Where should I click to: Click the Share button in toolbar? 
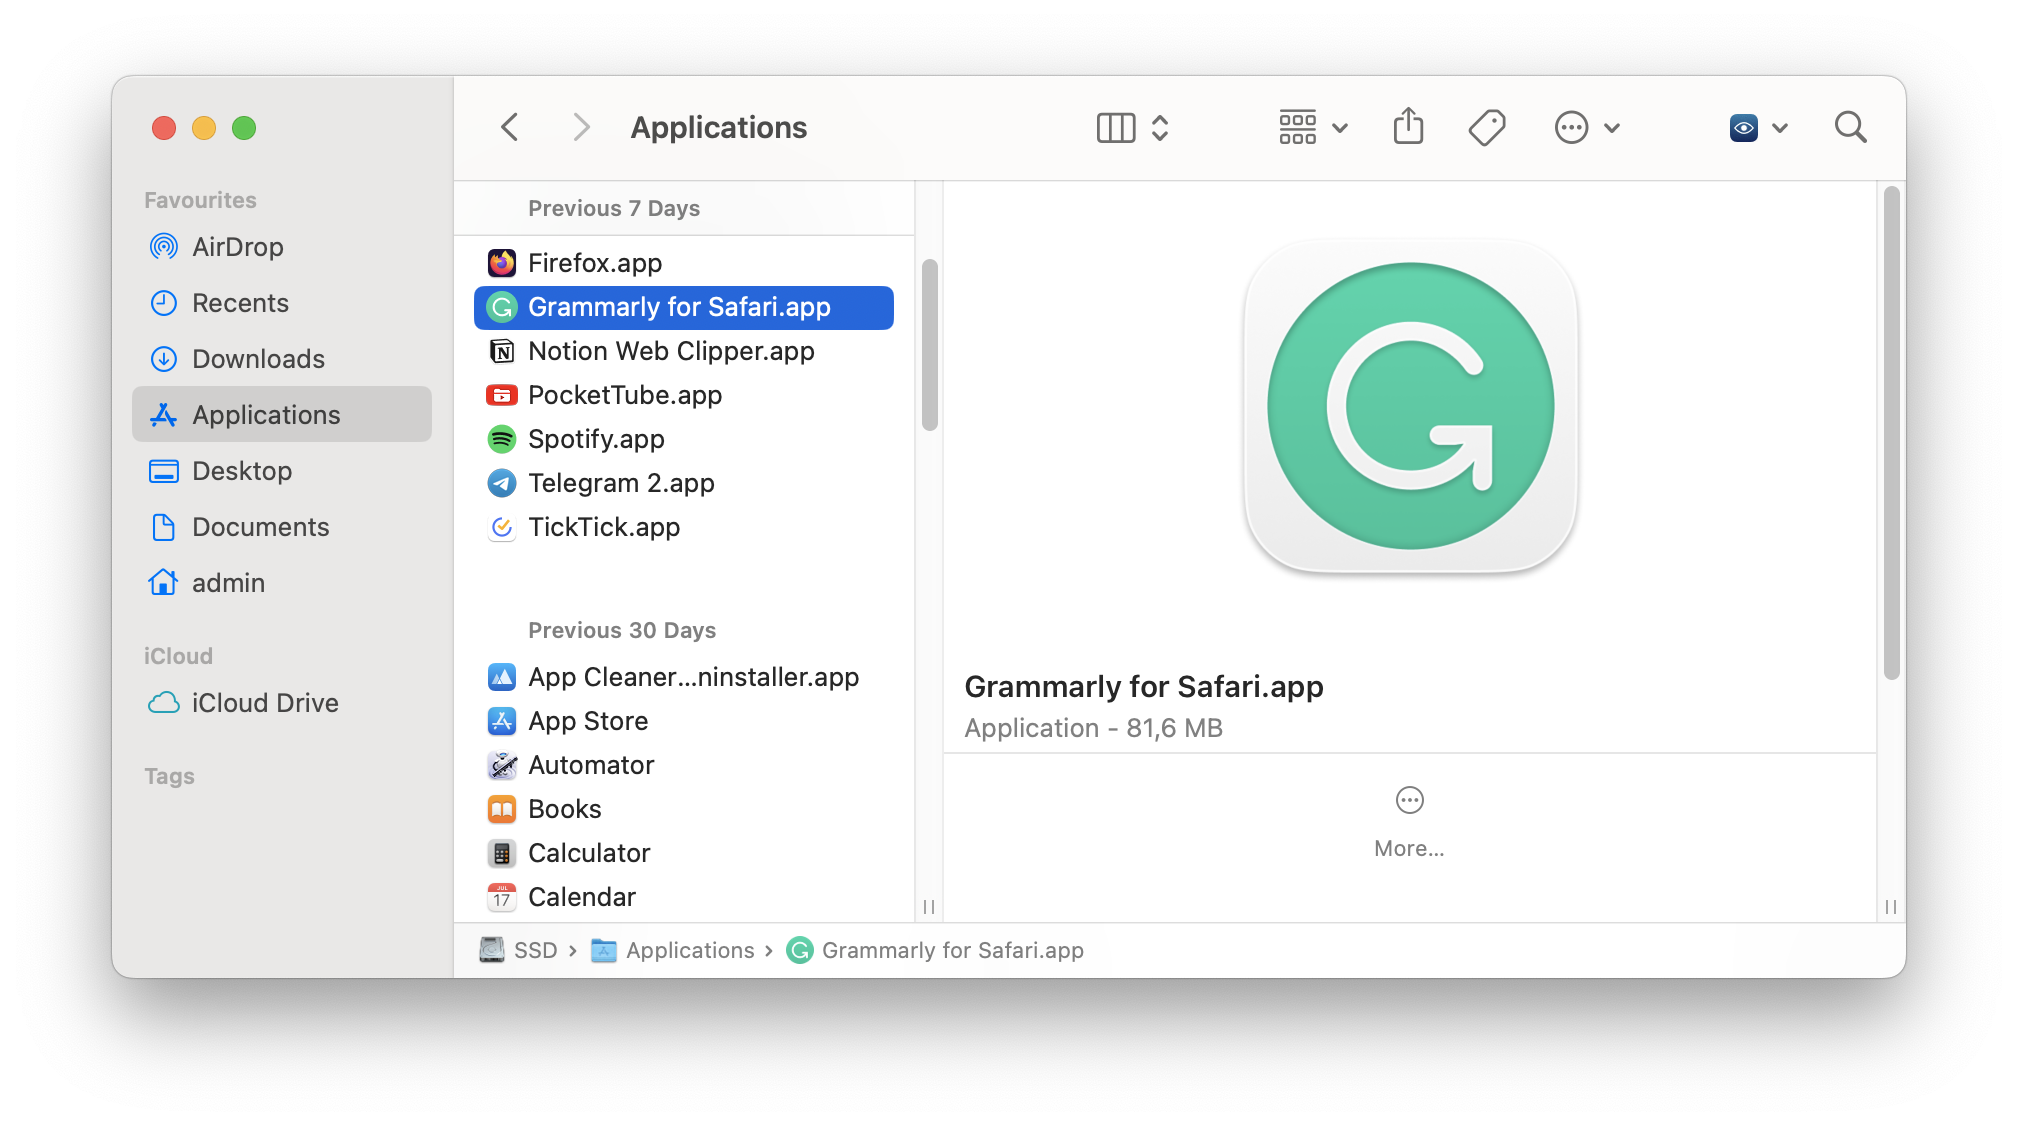click(1411, 126)
